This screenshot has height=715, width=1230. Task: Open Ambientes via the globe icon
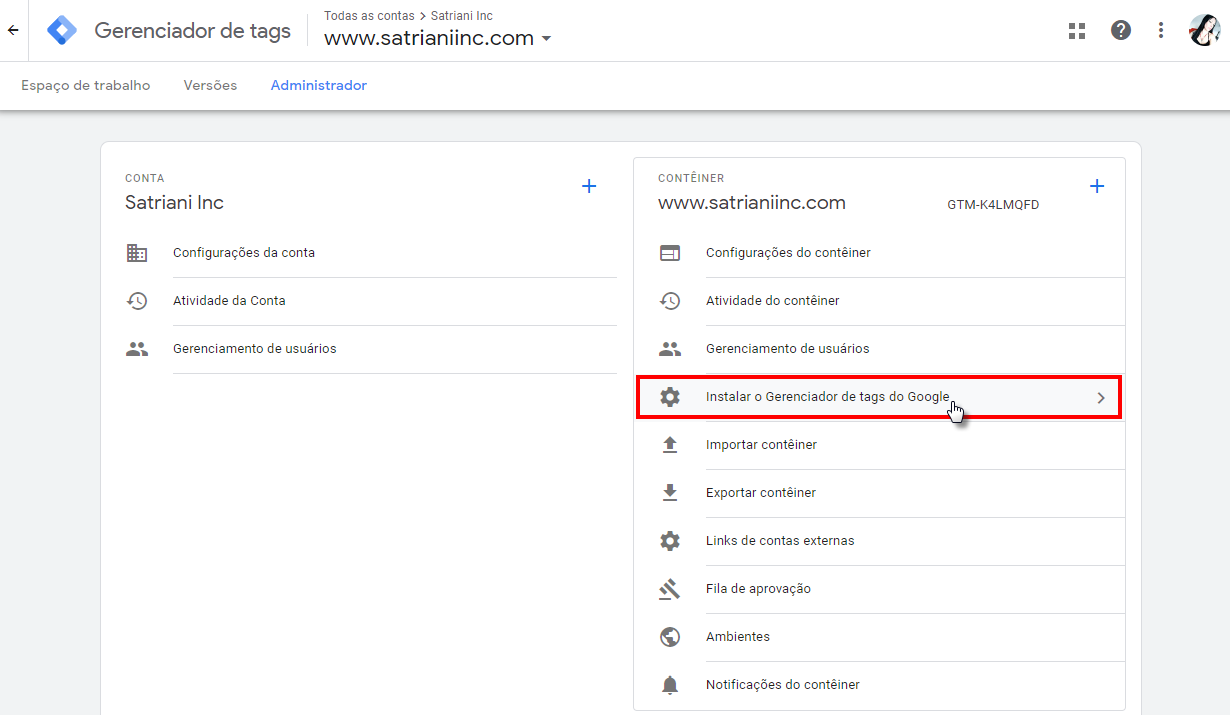(670, 636)
